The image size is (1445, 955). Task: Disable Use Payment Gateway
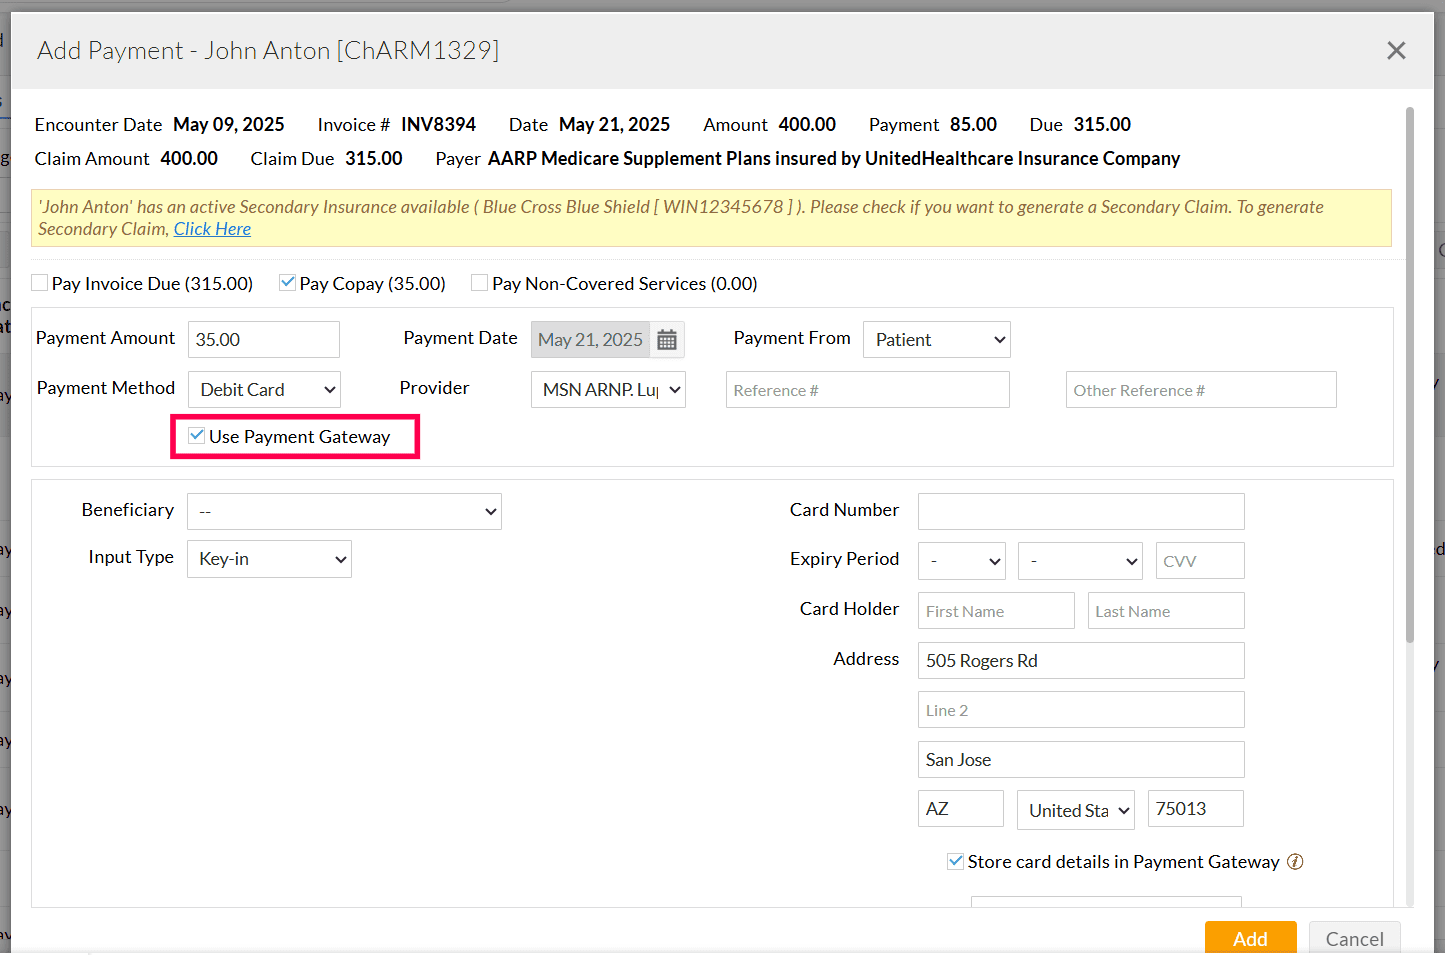(196, 436)
